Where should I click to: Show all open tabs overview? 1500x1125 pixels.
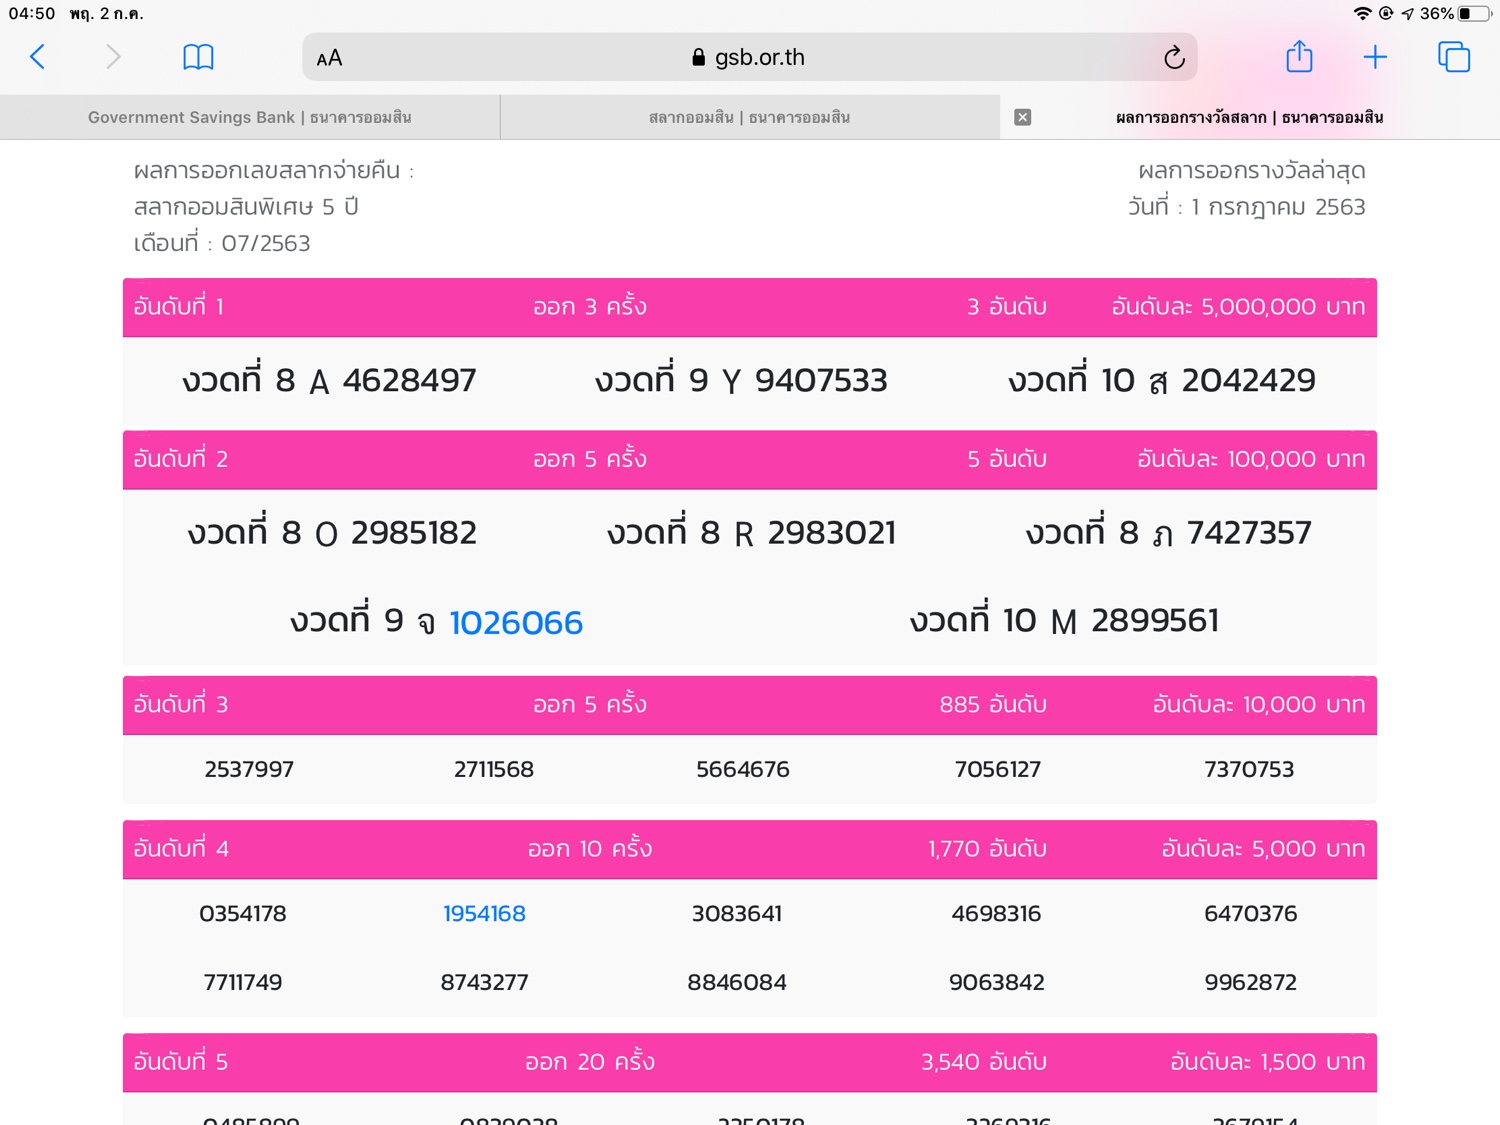[x=1453, y=57]
